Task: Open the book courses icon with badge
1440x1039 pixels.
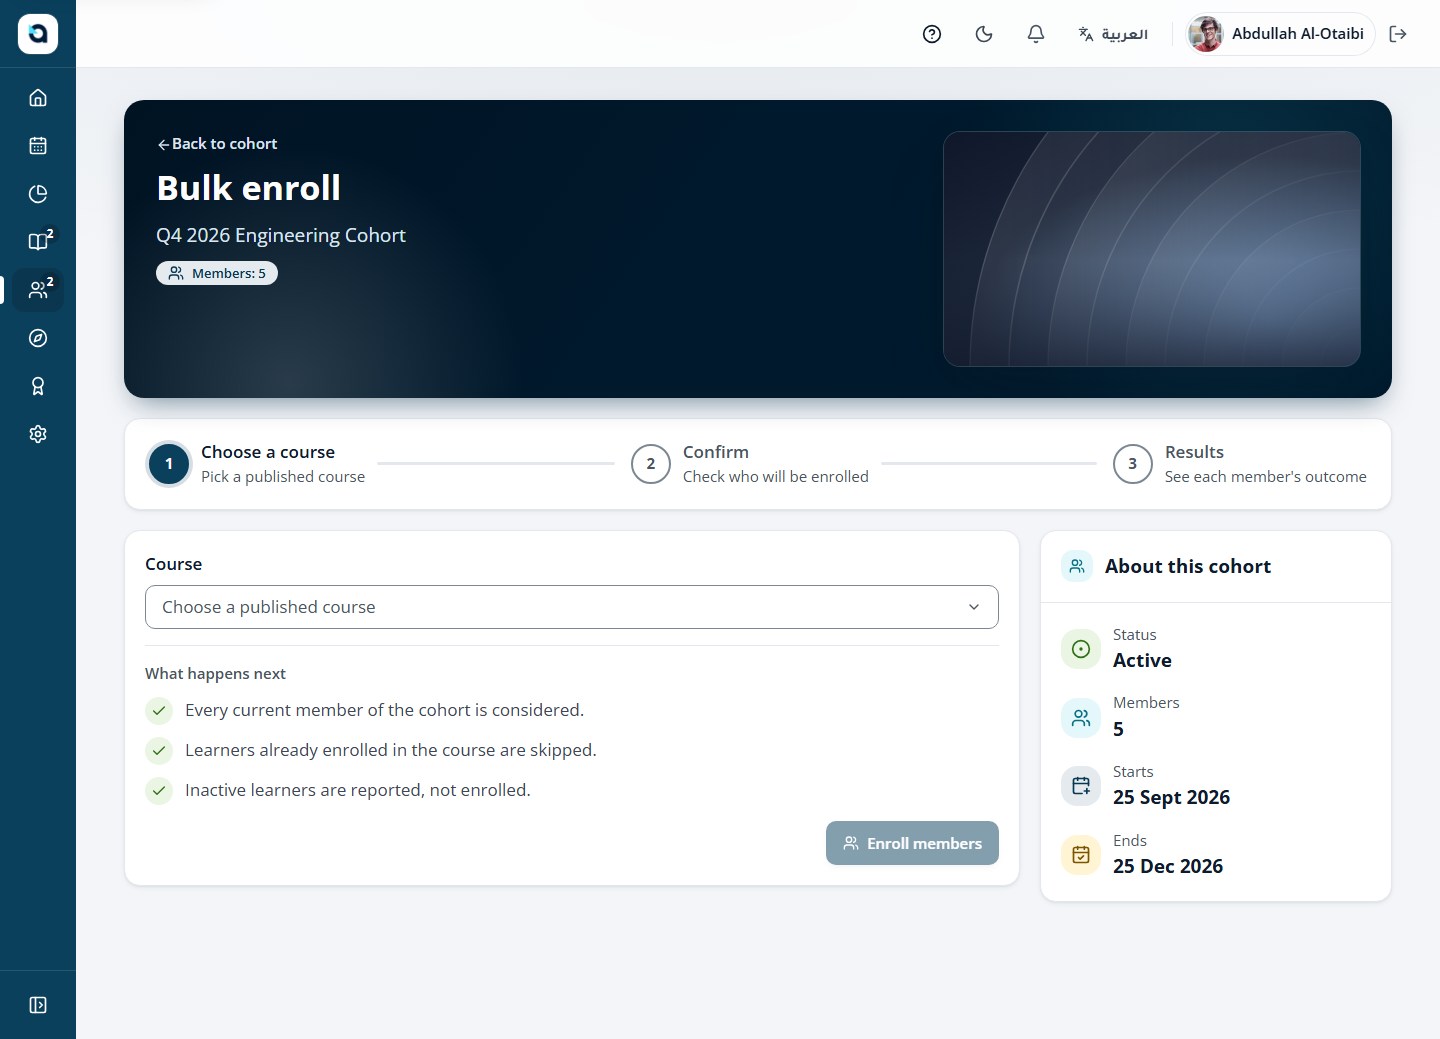Action: click(x=38, y=241)
